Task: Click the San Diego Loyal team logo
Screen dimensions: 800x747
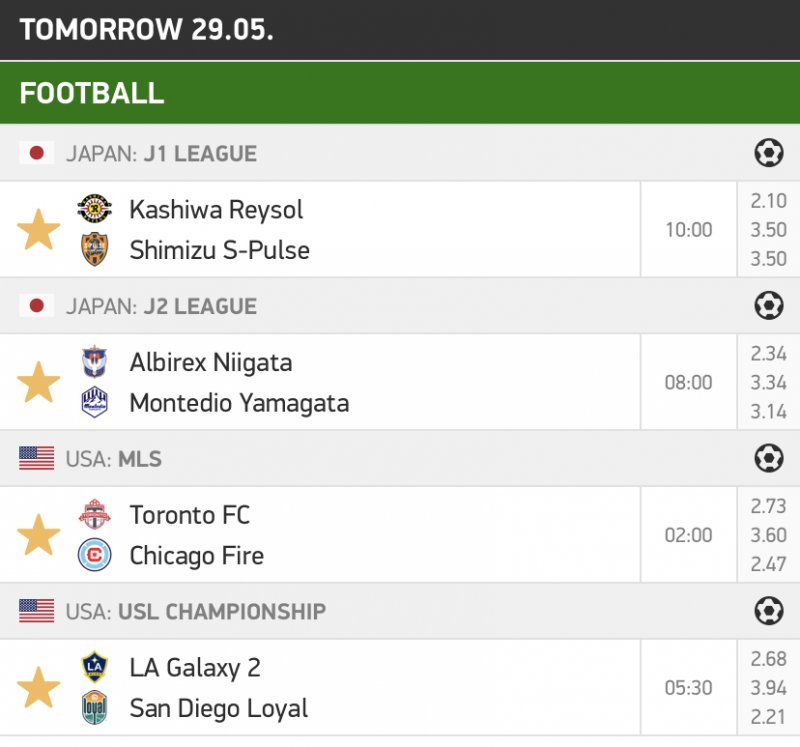Action: tap(95, 708)
